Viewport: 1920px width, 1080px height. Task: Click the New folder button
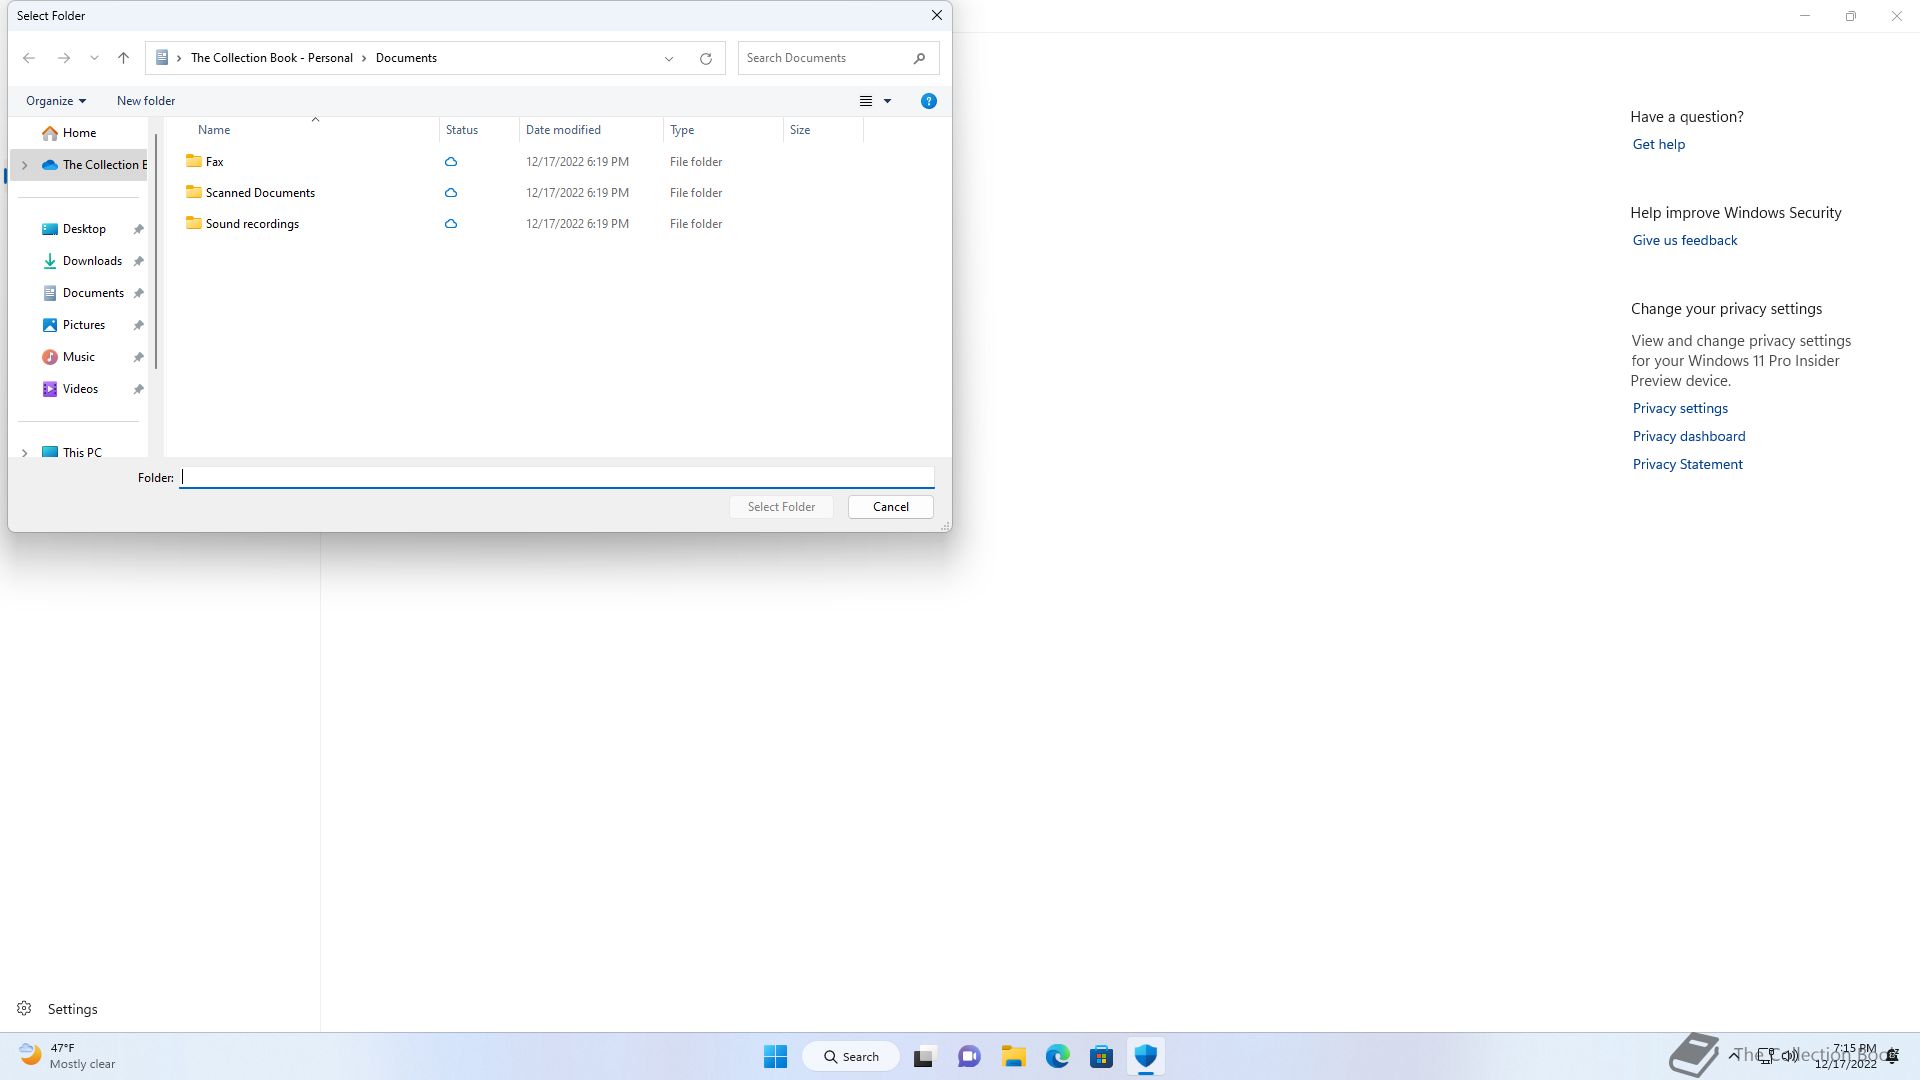146,101
